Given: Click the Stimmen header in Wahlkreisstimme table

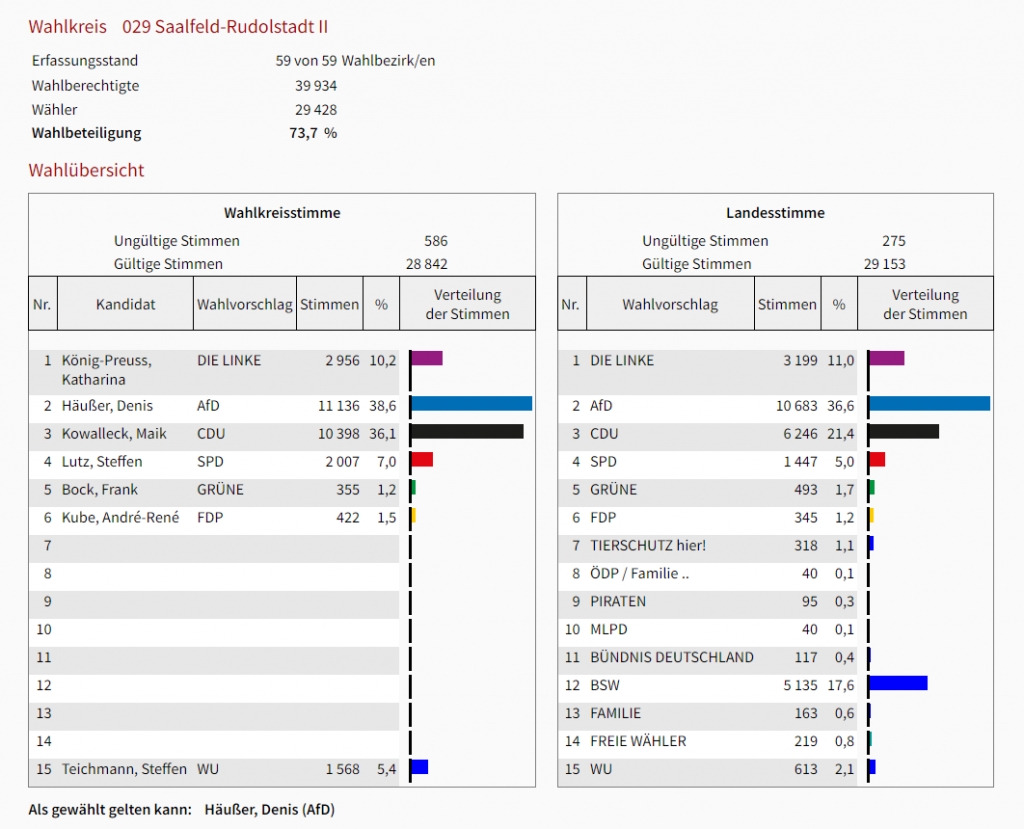Looking at the screenshot, I should coord(330,304).
